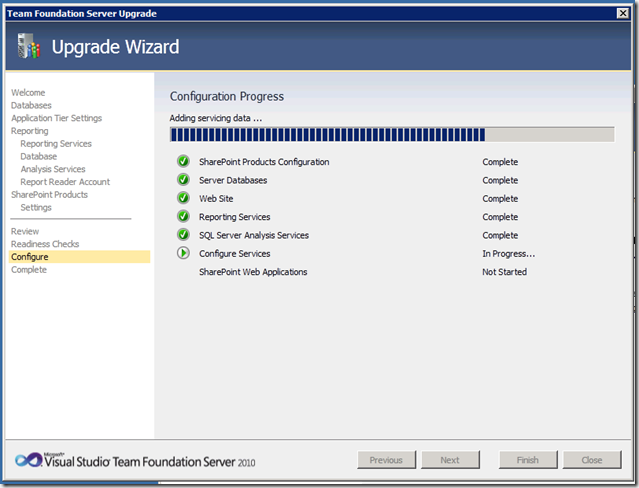Click the Finish button
The image size is (639, 488).
coord(527,460)
